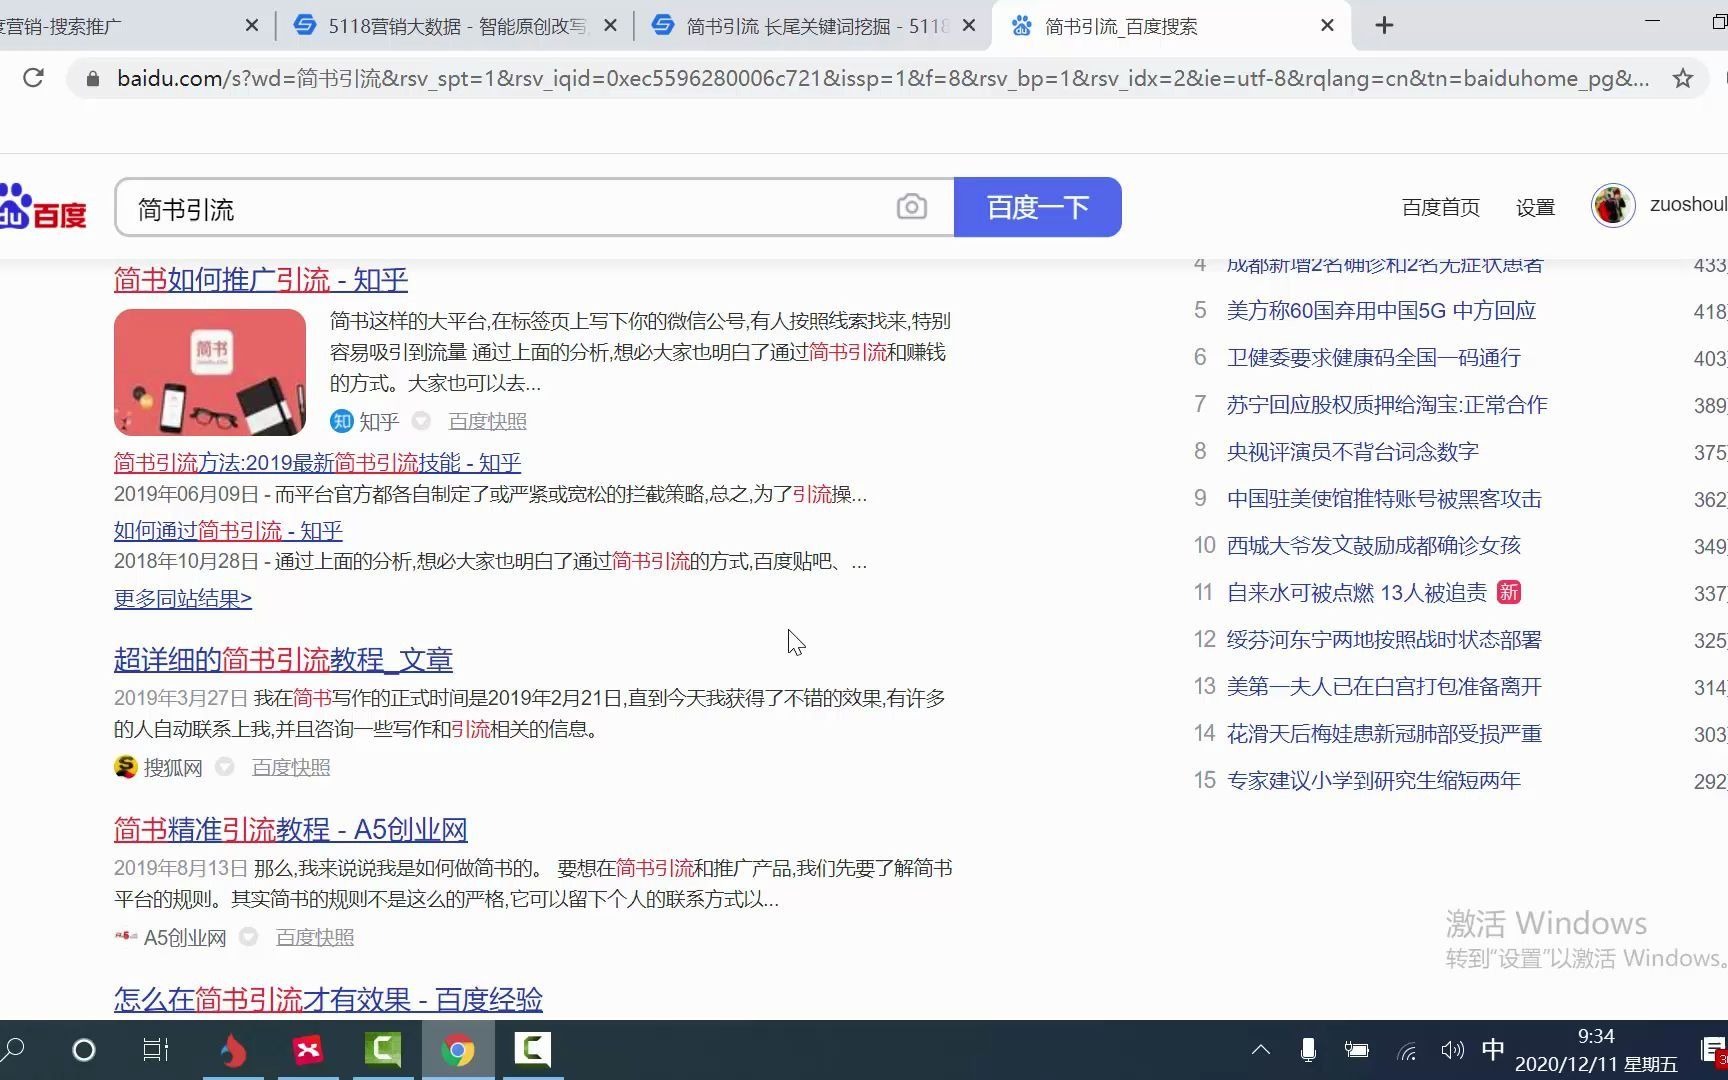Open 超详细的简书引流教程_文章 result
The height and width of the screenshot is (1080, 1728).
coord(283,660)
